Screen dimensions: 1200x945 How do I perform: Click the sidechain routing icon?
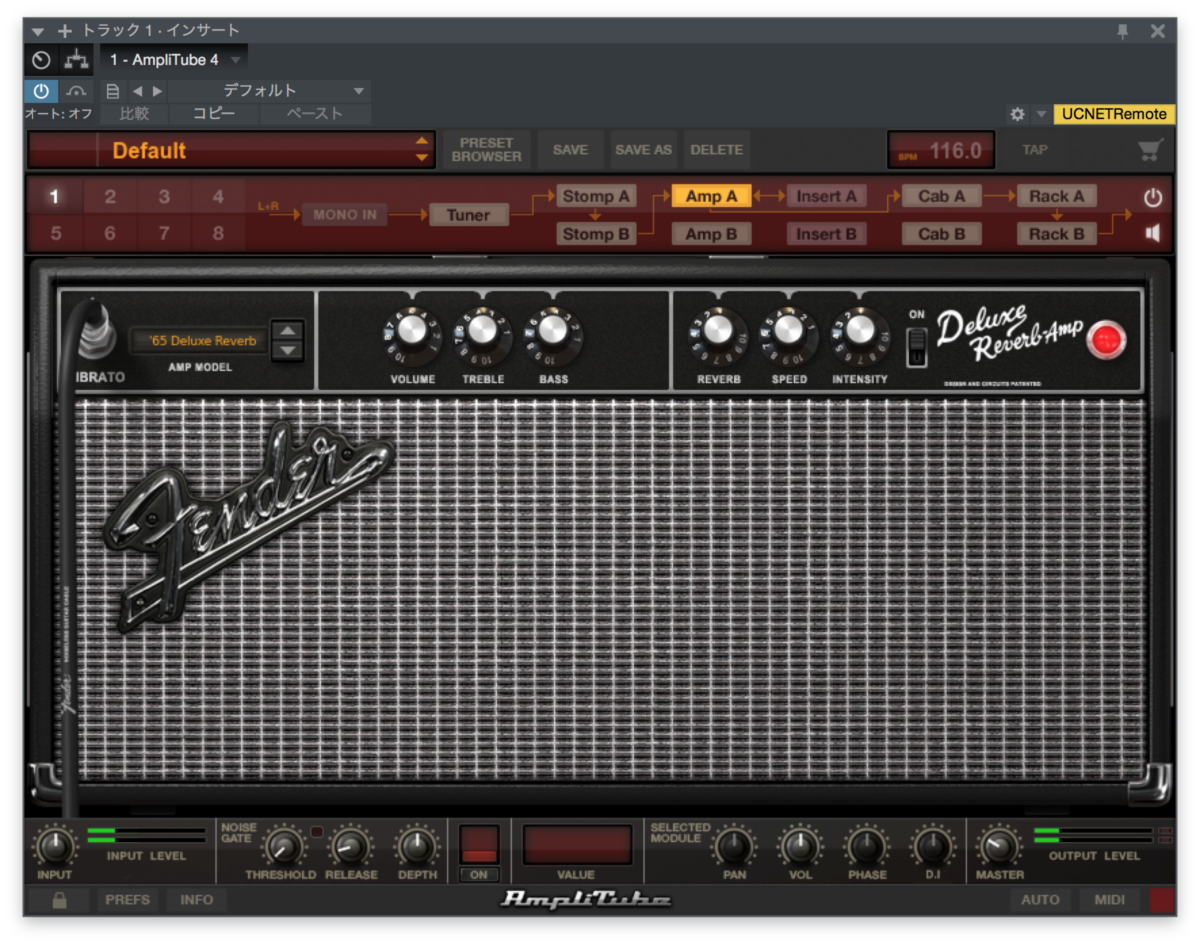(x=76, y=60)
